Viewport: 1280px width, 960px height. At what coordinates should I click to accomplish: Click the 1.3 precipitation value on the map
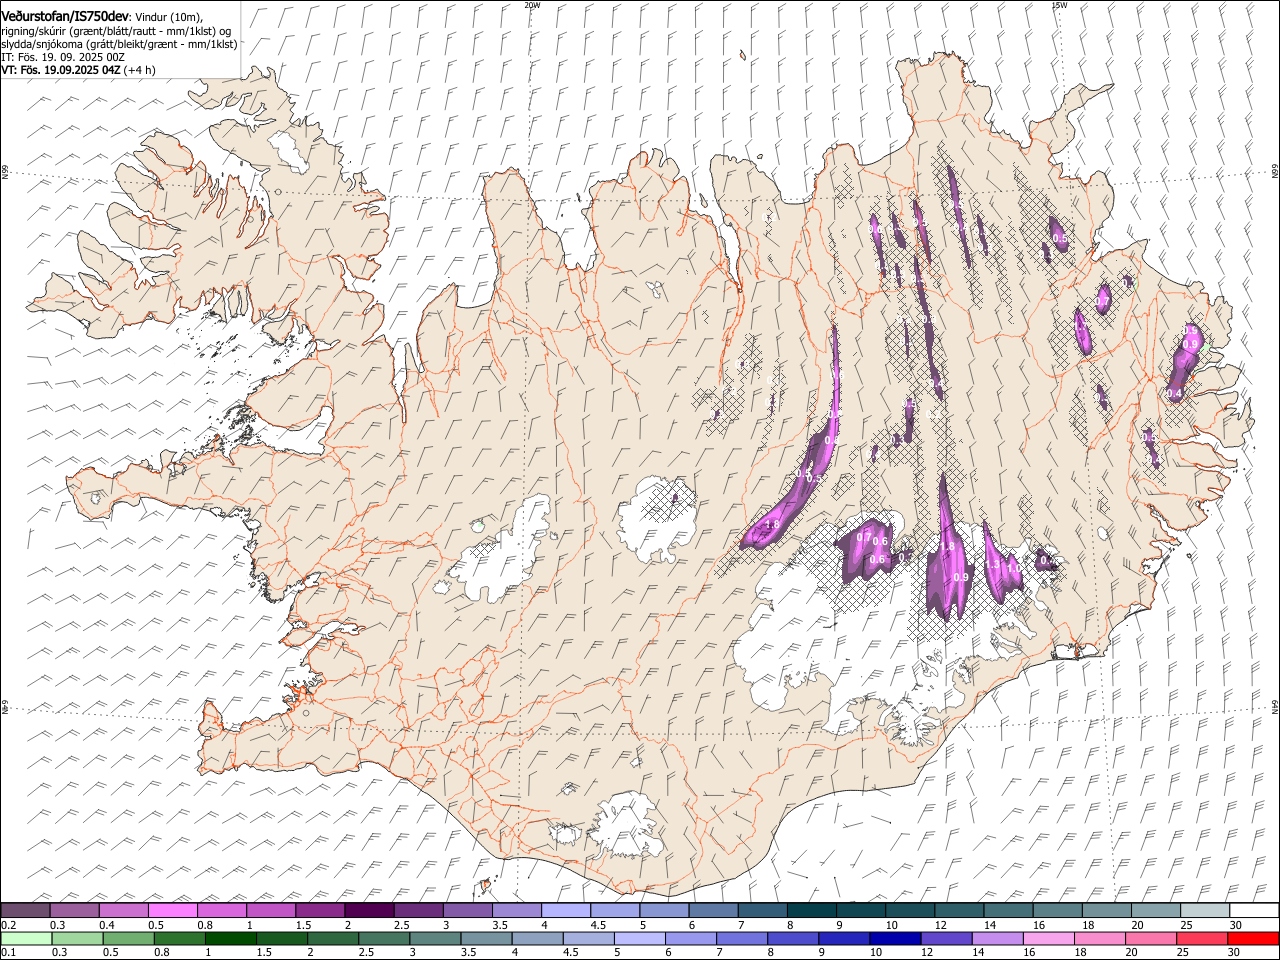992,564
